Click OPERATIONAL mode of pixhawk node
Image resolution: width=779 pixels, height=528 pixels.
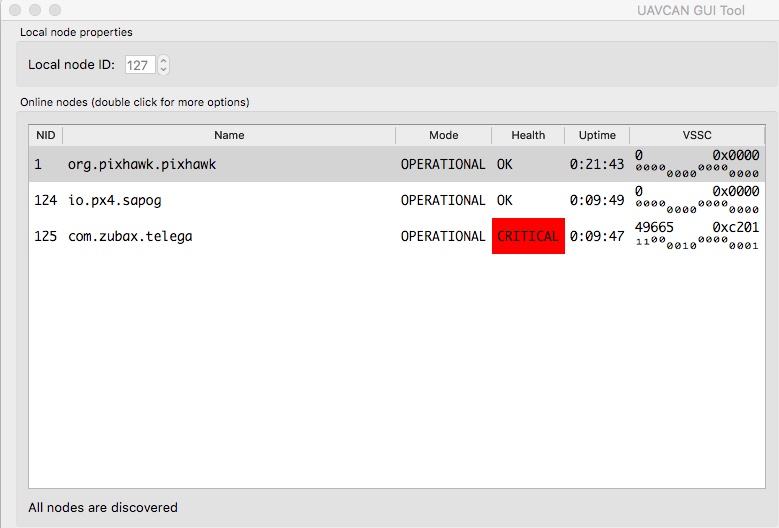click(x=443, y=164)
